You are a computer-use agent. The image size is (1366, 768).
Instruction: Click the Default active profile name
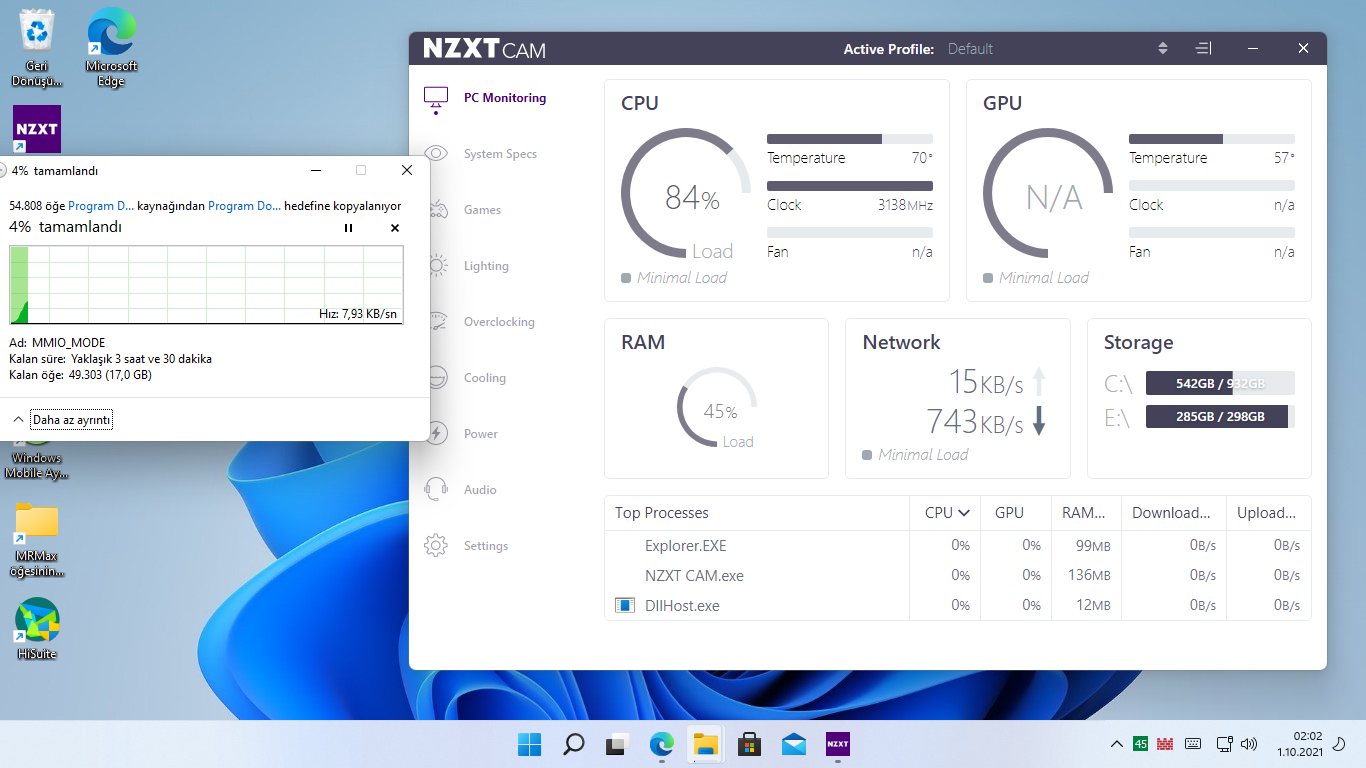pos(970,49)
